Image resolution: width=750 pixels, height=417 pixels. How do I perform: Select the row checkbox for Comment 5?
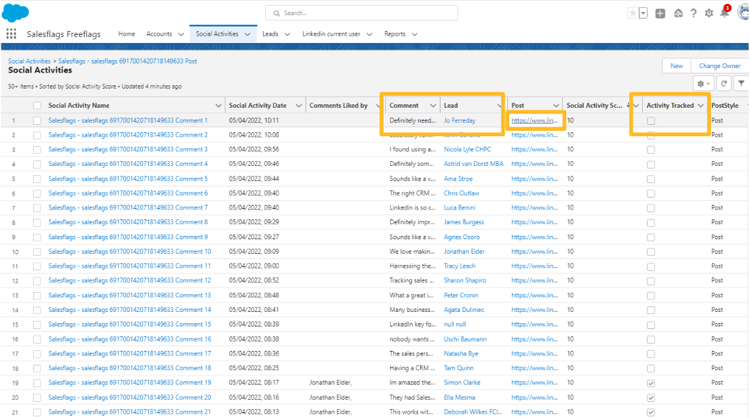click(x=37, y=179)
